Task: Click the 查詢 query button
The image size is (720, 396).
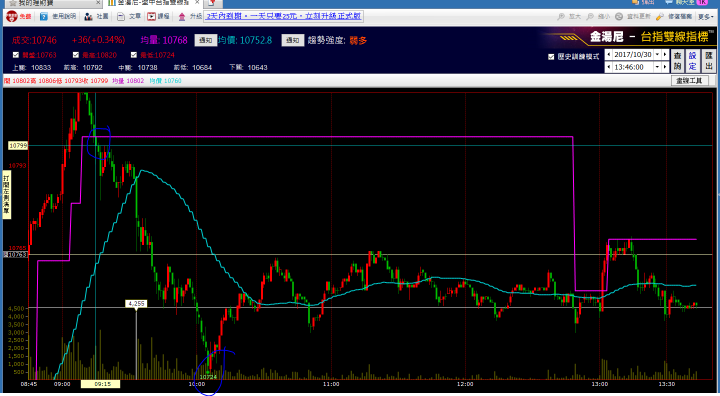Action: coord(678,61)
